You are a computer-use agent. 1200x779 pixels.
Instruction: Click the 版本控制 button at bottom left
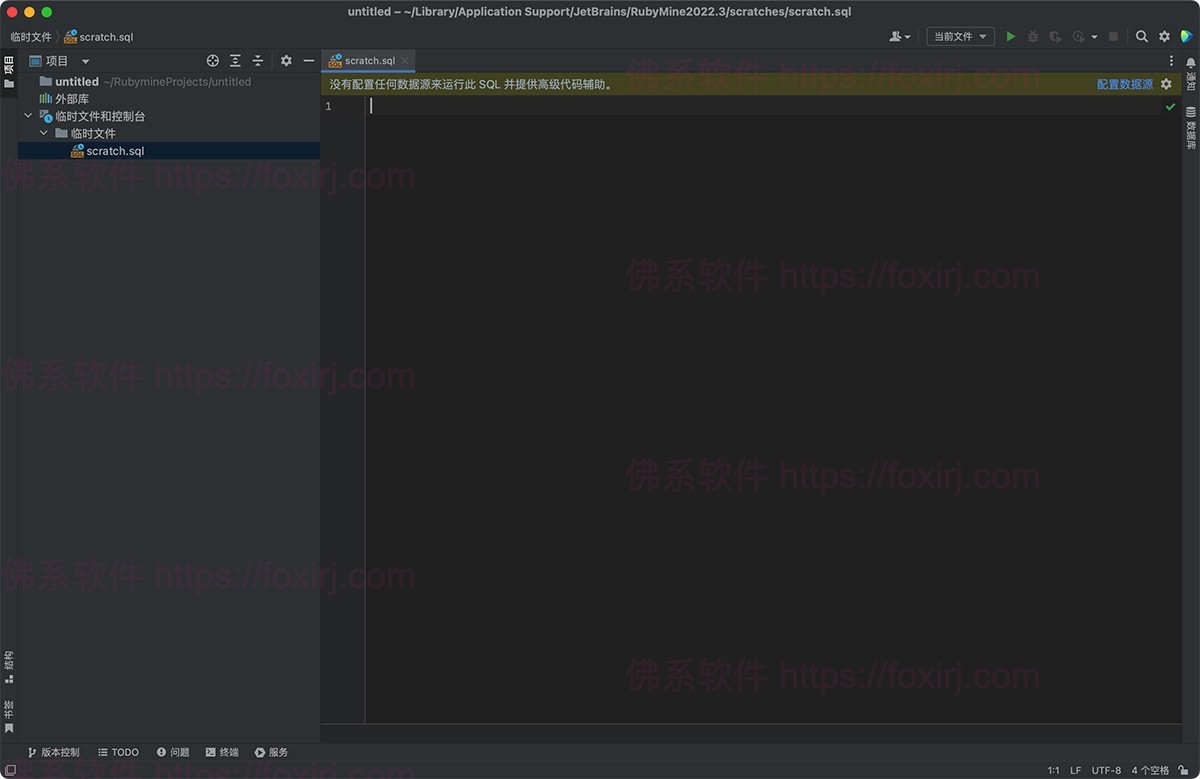click(x=53, y=752)
